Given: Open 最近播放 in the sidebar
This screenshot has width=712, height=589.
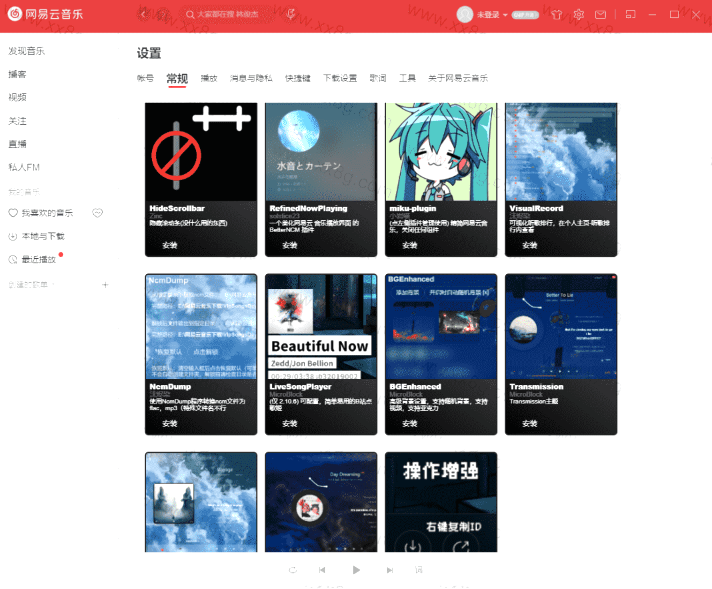Looking at the screenshot, I should click(32, 259).
